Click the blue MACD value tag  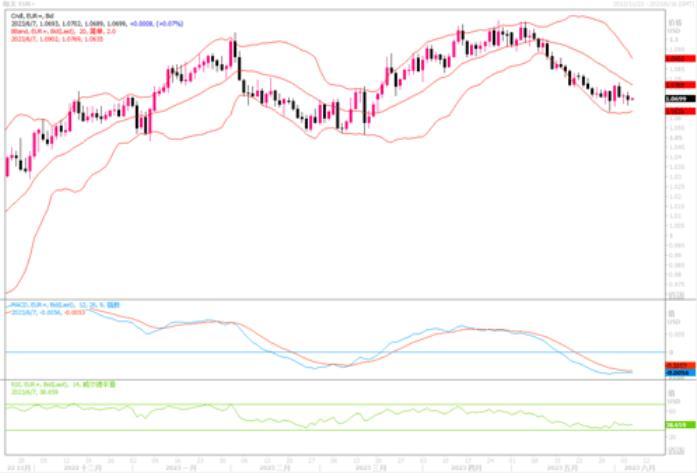[676, 373]
